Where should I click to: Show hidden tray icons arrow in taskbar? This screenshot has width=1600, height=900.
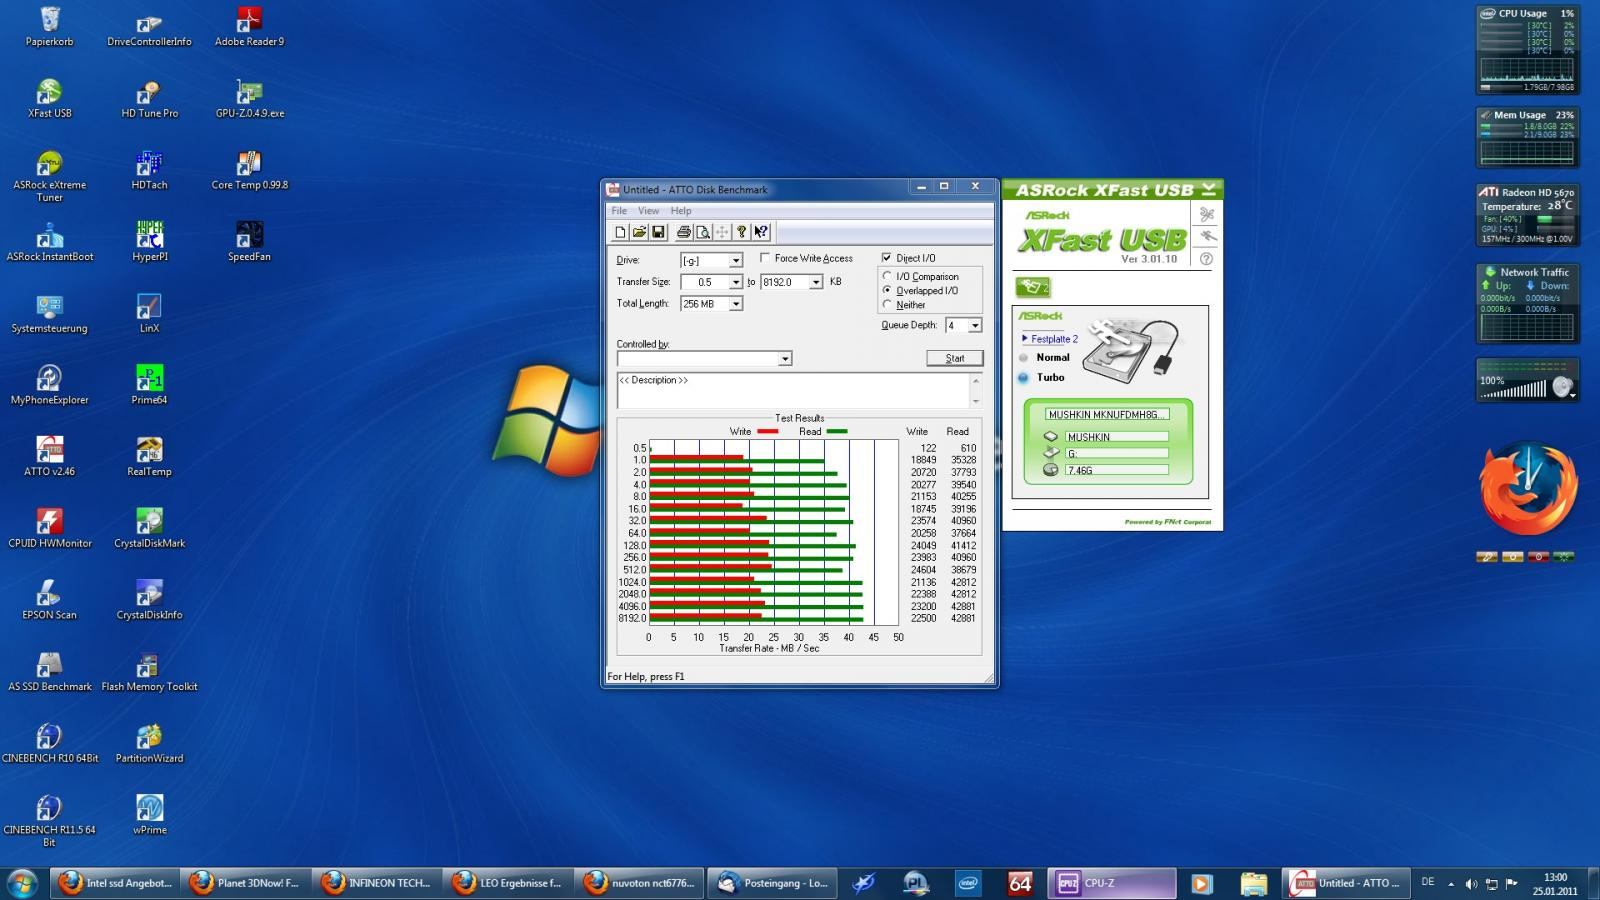pyautogui.click(x=1451, y=884)
